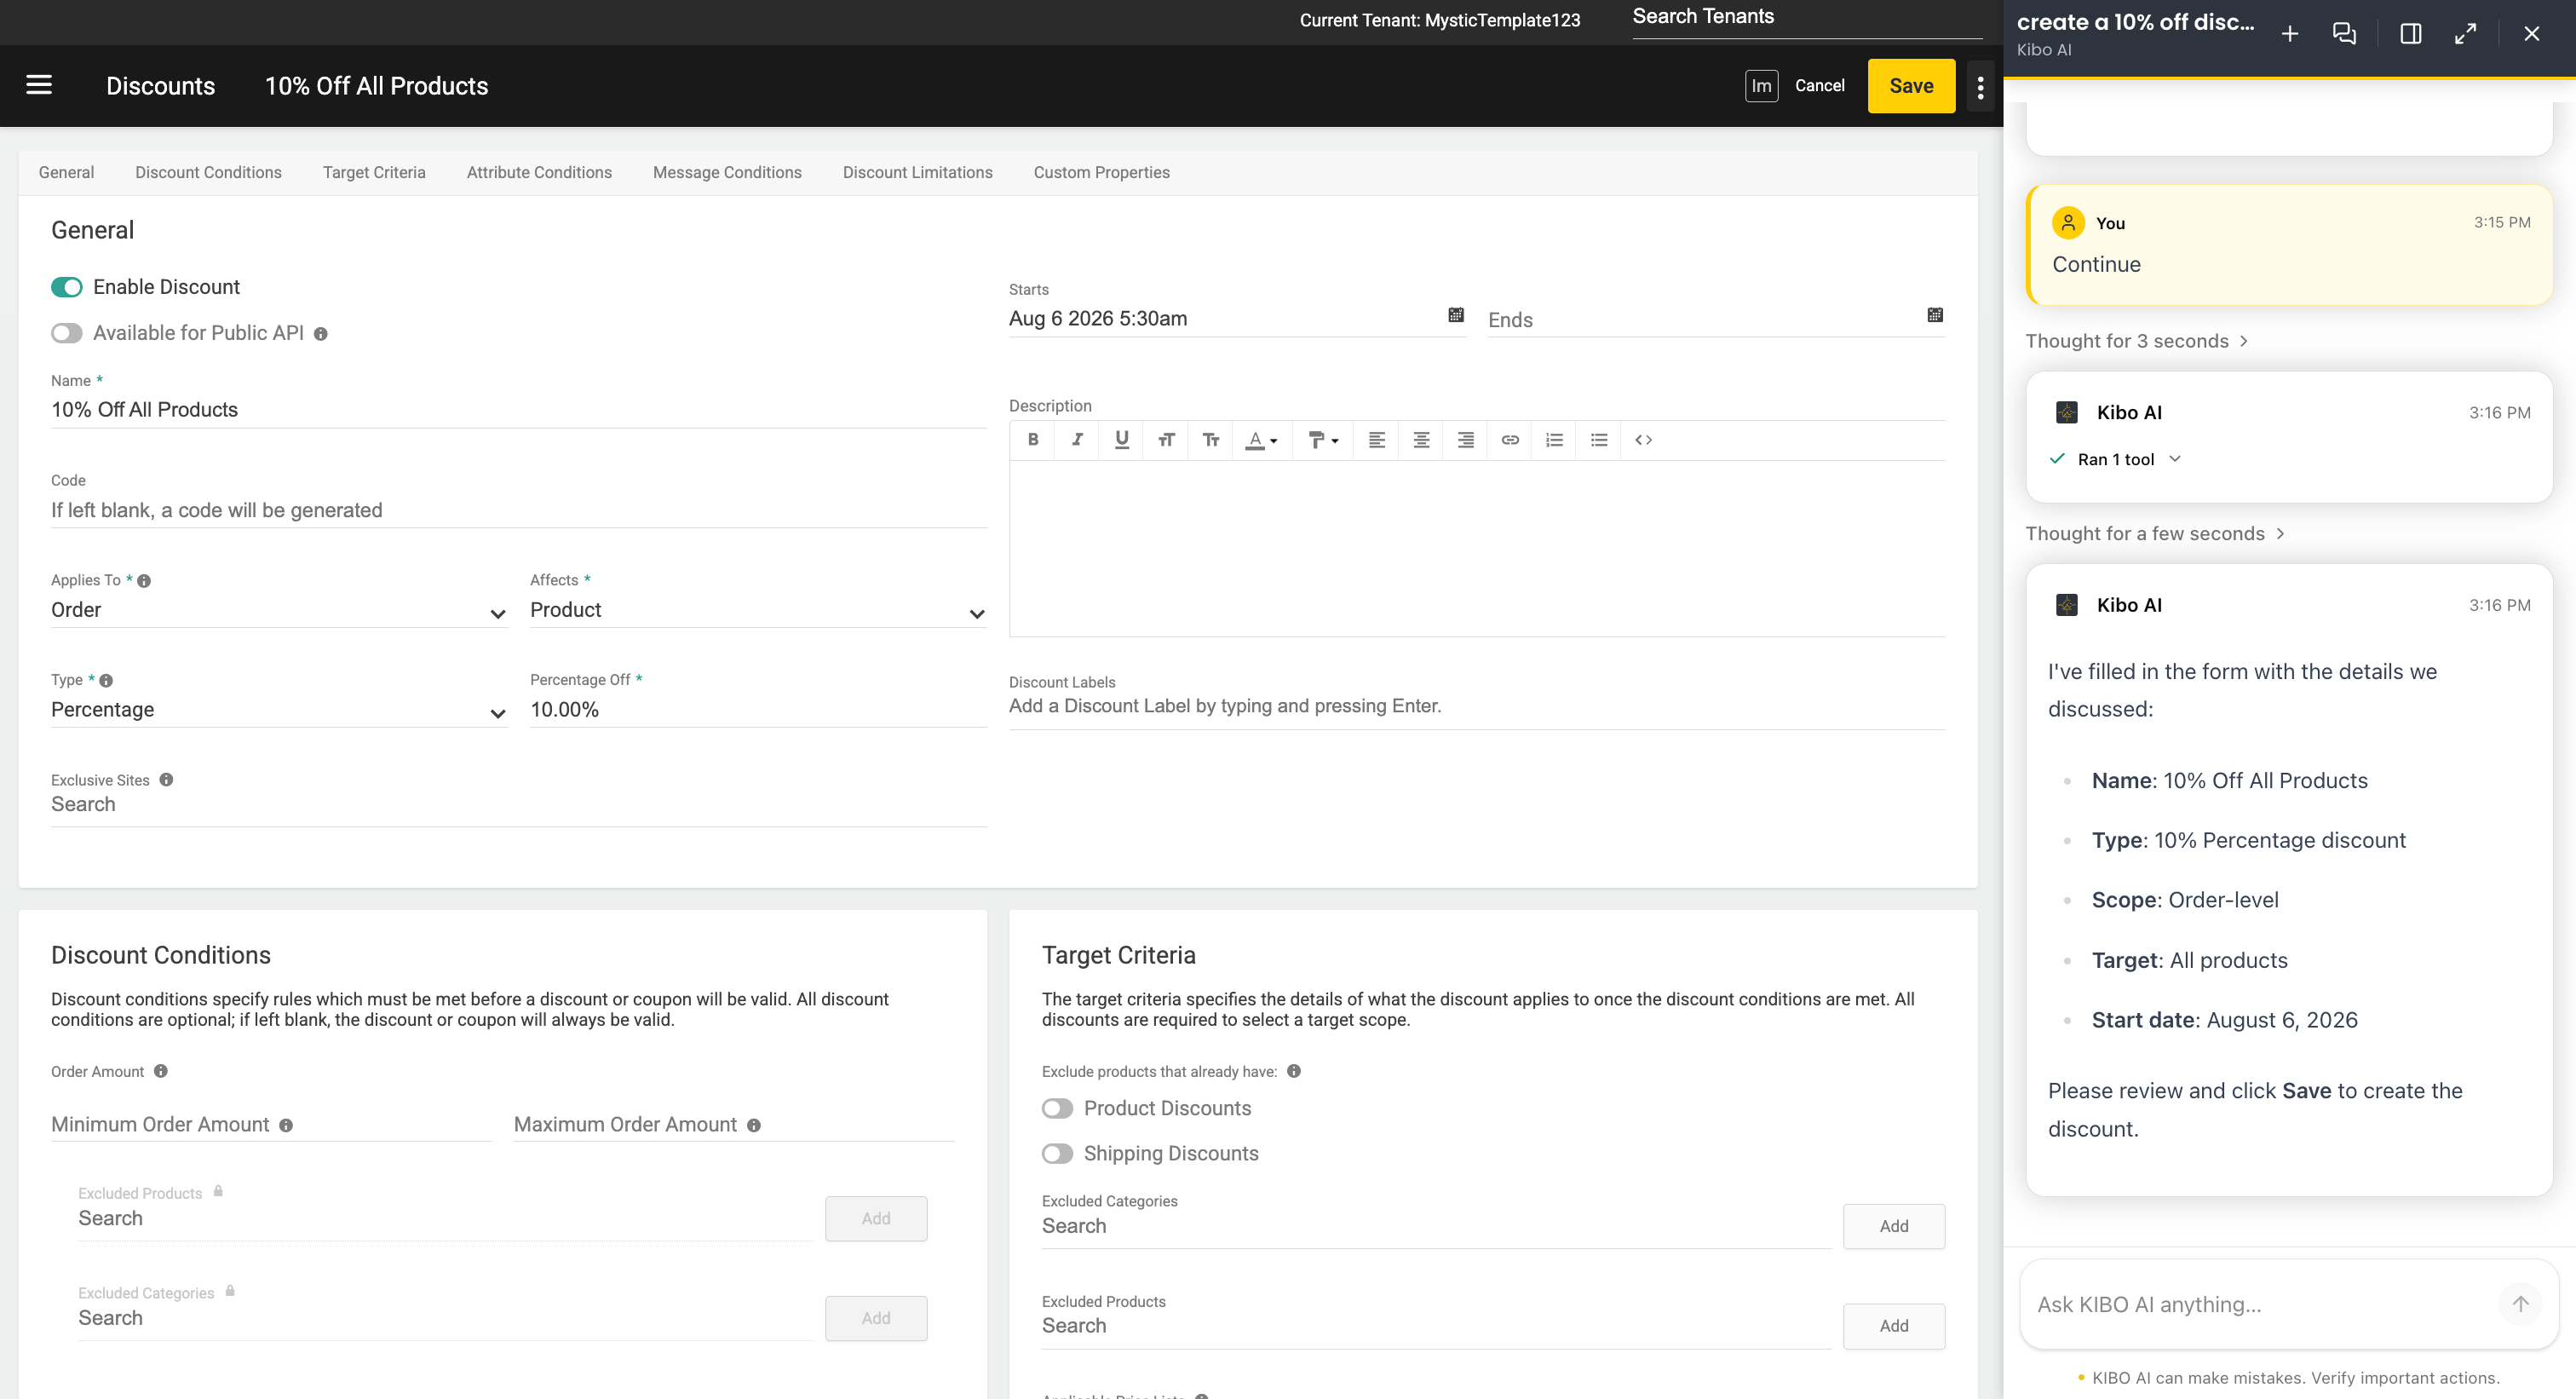This screenshot has width=2576, height=1399.
Task: Insert numbered list in Description
Action: pos(1554,439)
